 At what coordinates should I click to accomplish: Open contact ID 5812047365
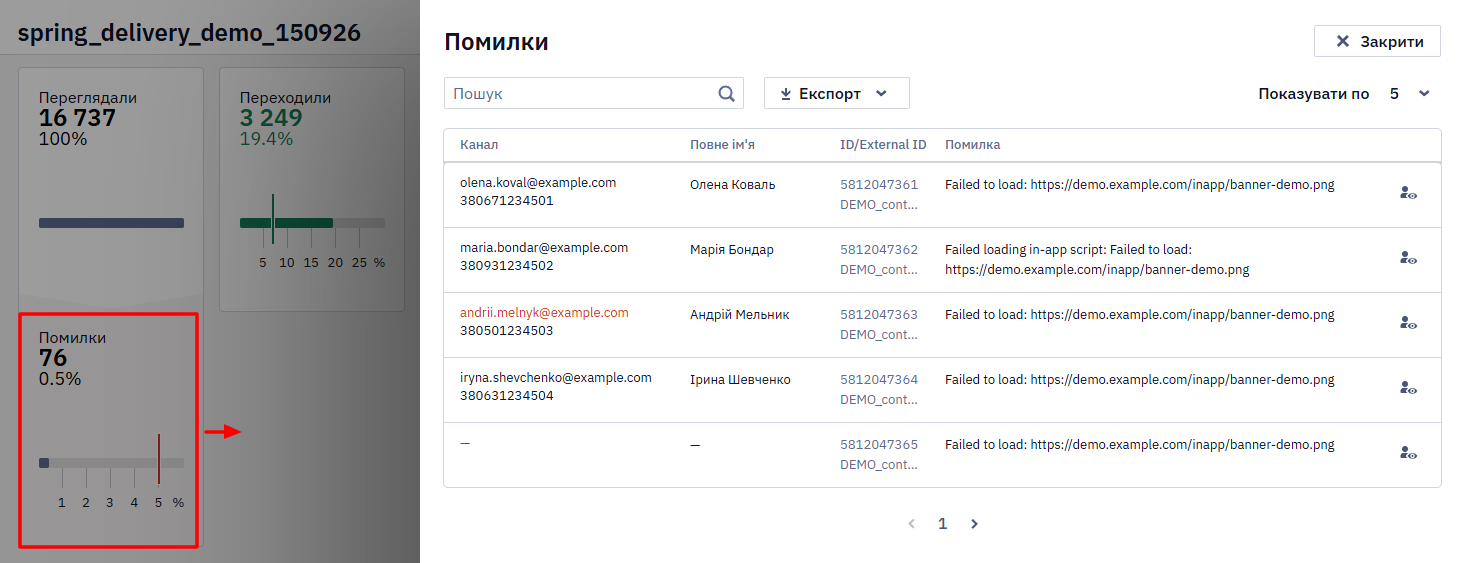(x=879, y=445)
